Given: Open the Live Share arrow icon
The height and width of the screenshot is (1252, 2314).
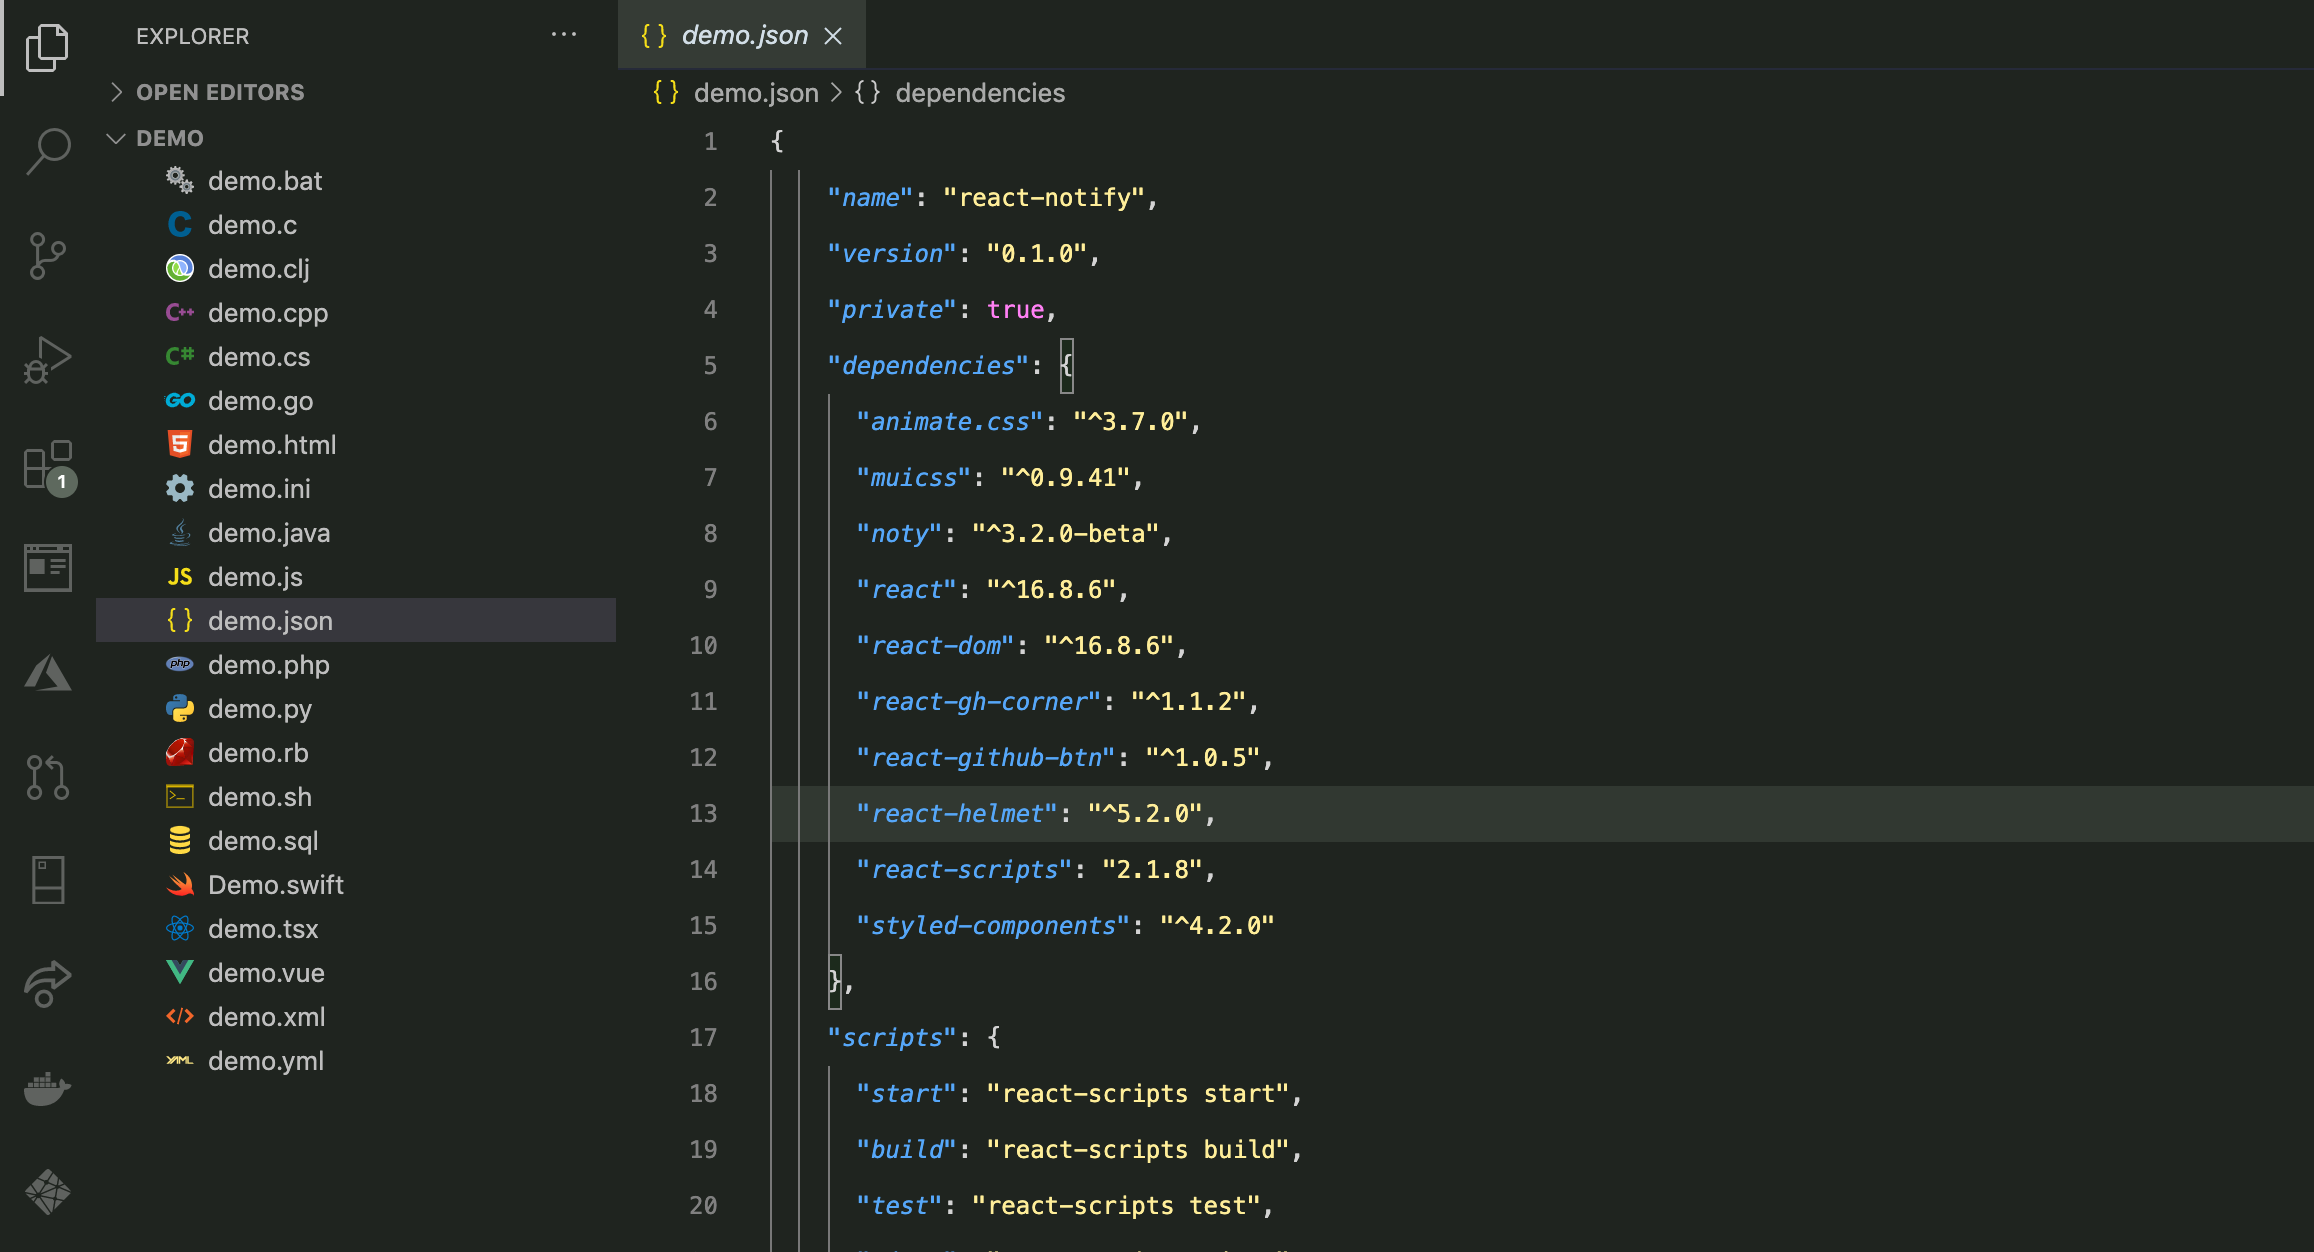Looking at the screenshot, I should (x=48, y=984).
